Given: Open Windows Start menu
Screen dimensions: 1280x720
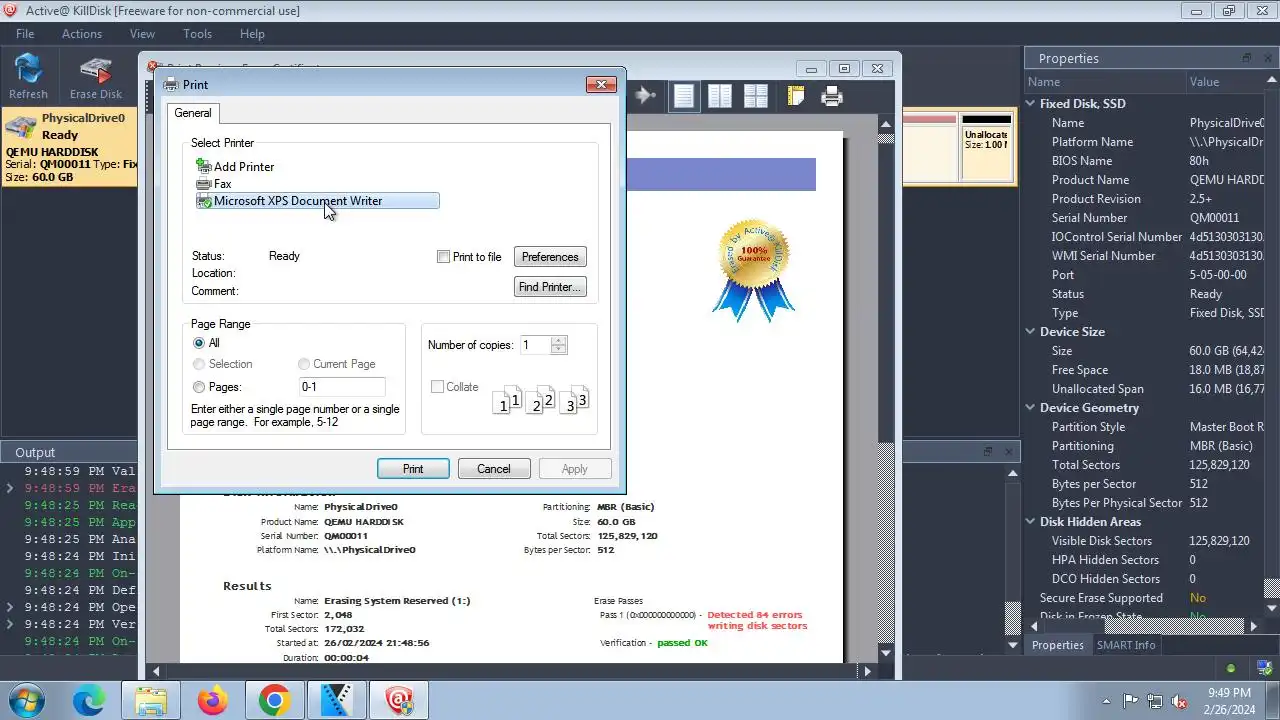Looking at the screenshot, I should tap(26, 700).
